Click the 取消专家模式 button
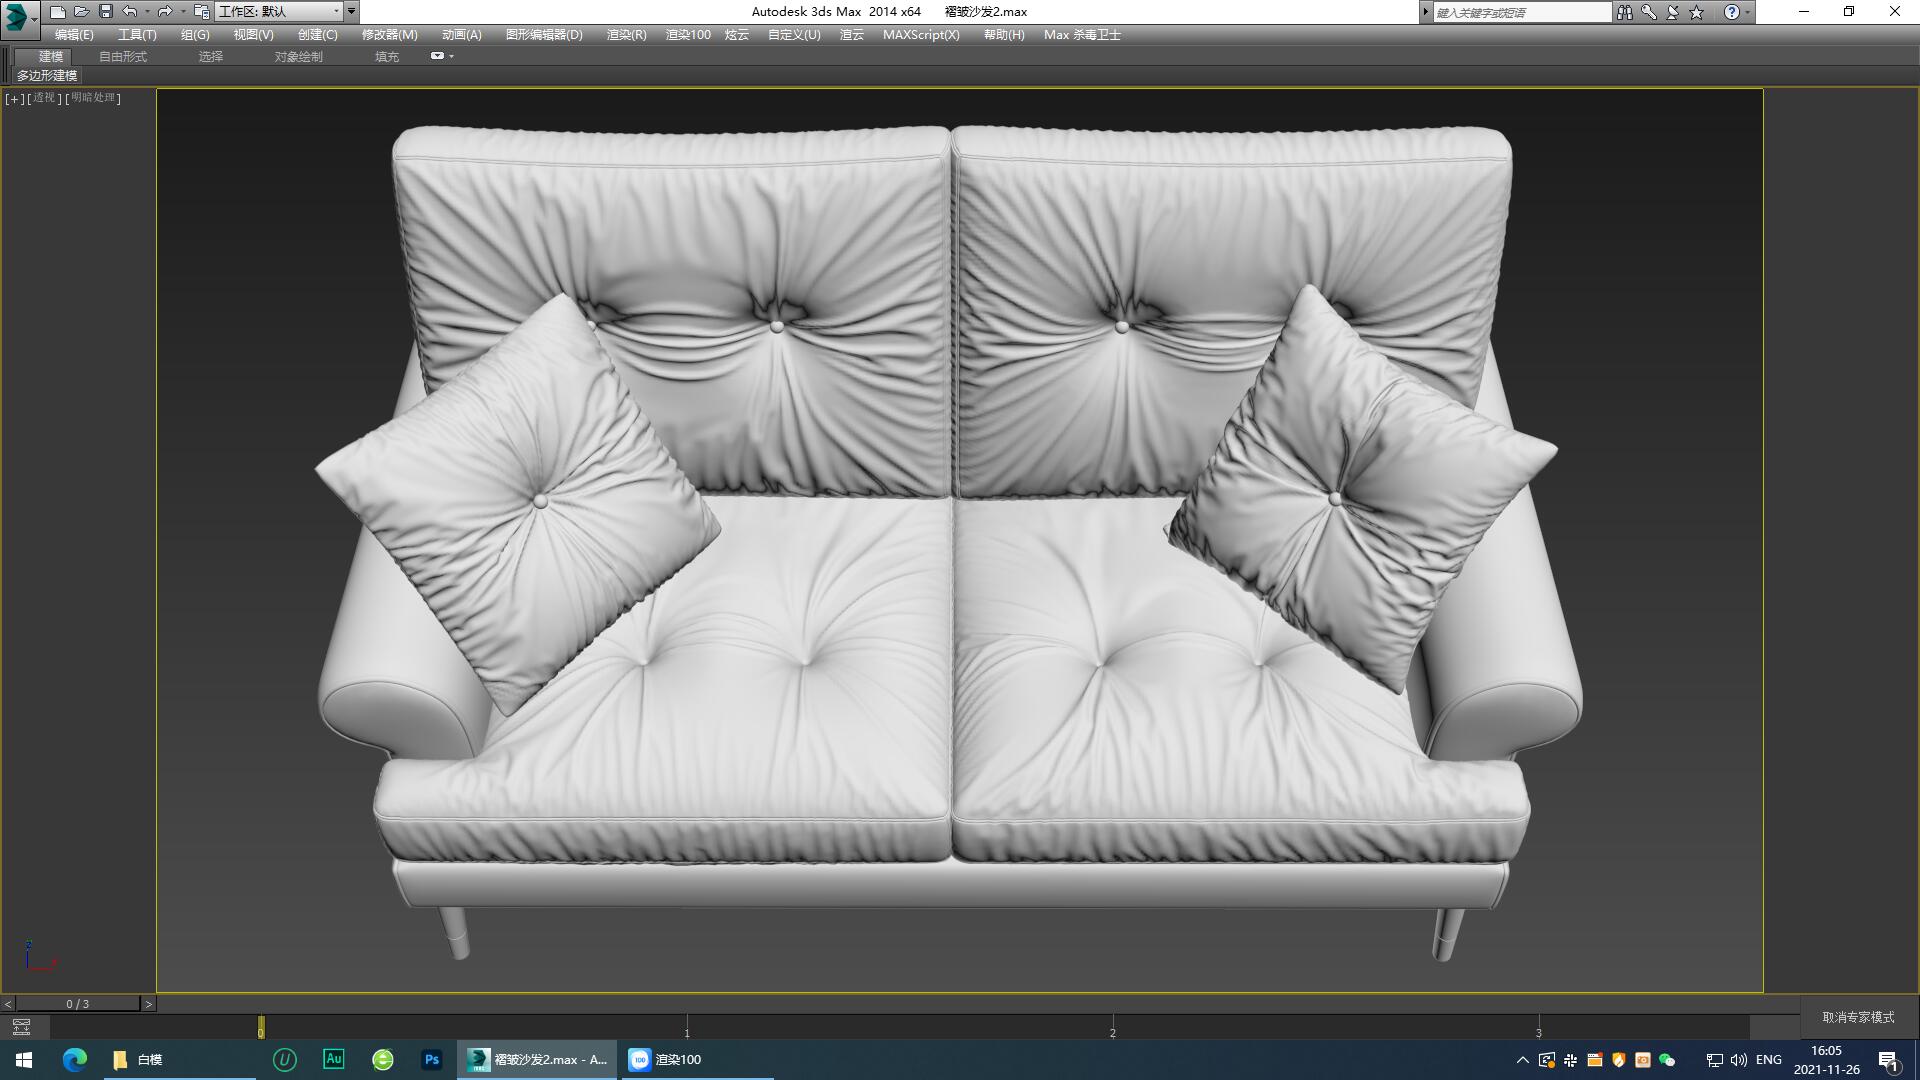 1857,1016
